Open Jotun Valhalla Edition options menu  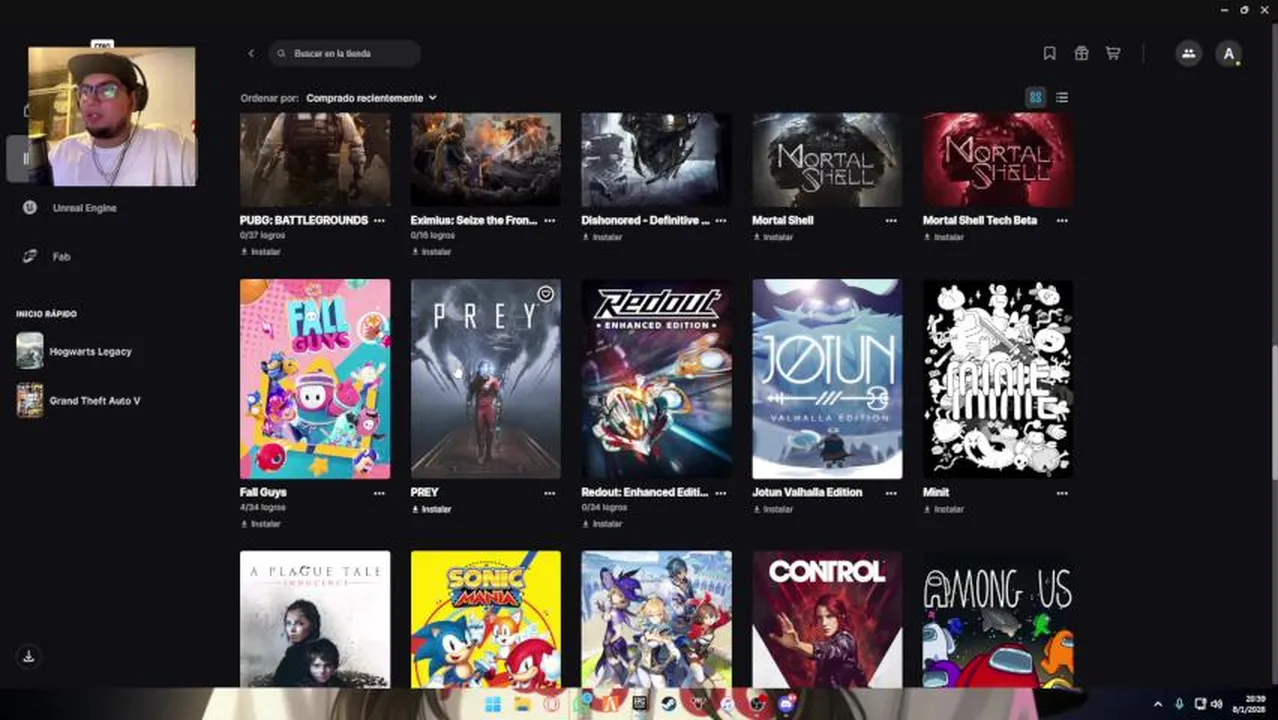(x=891, y=493)
